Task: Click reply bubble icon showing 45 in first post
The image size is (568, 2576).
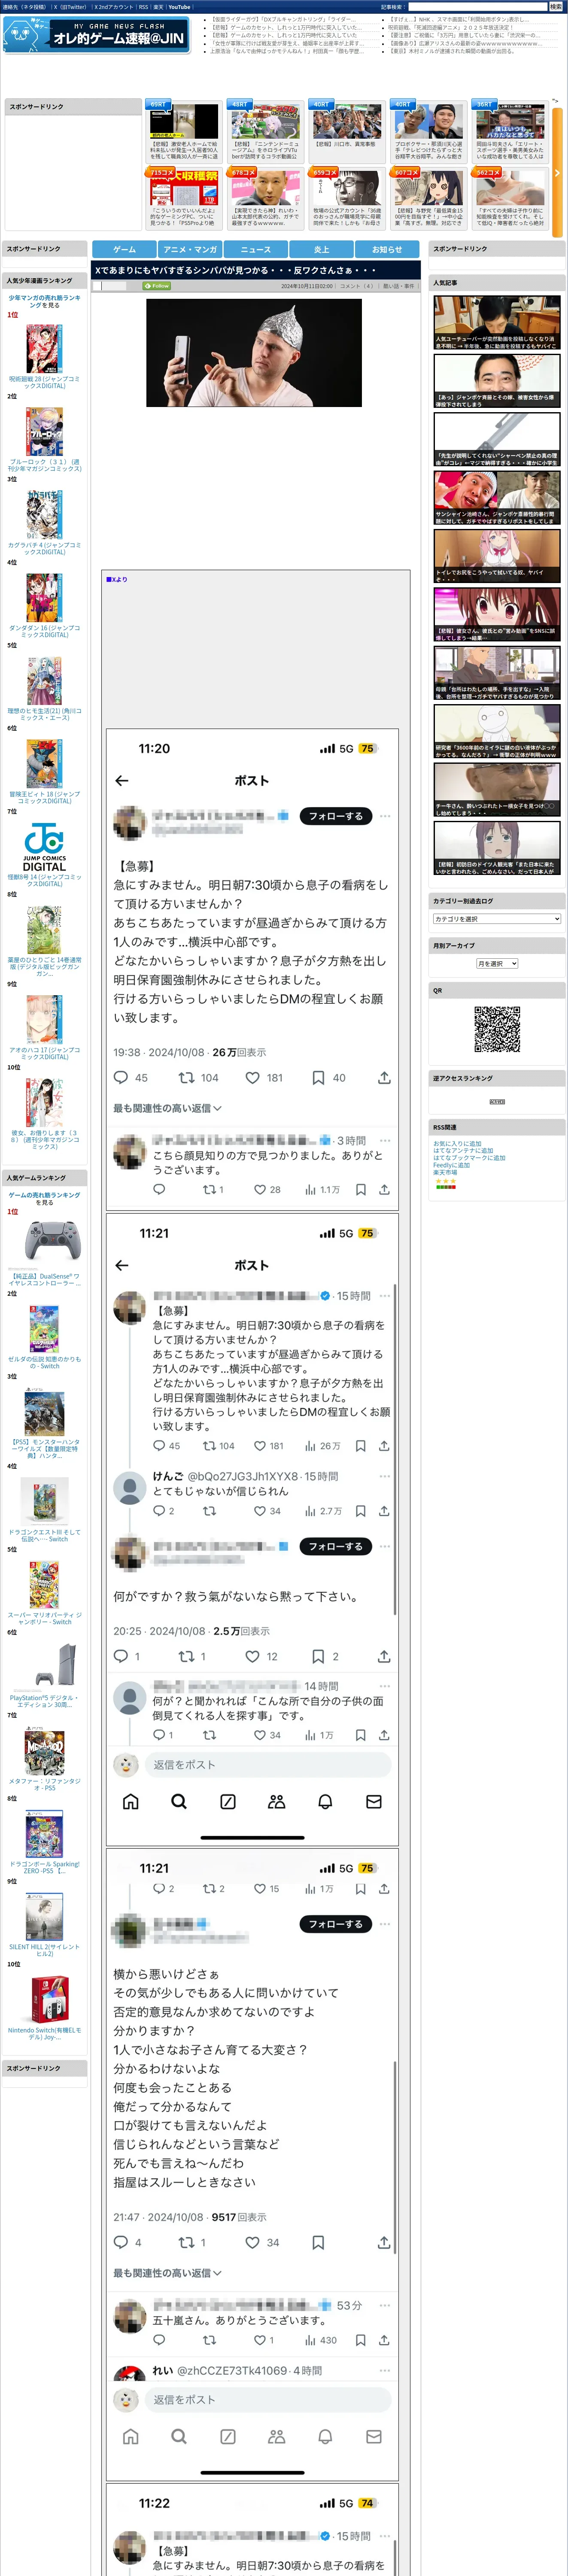Action: (121, 1077)
